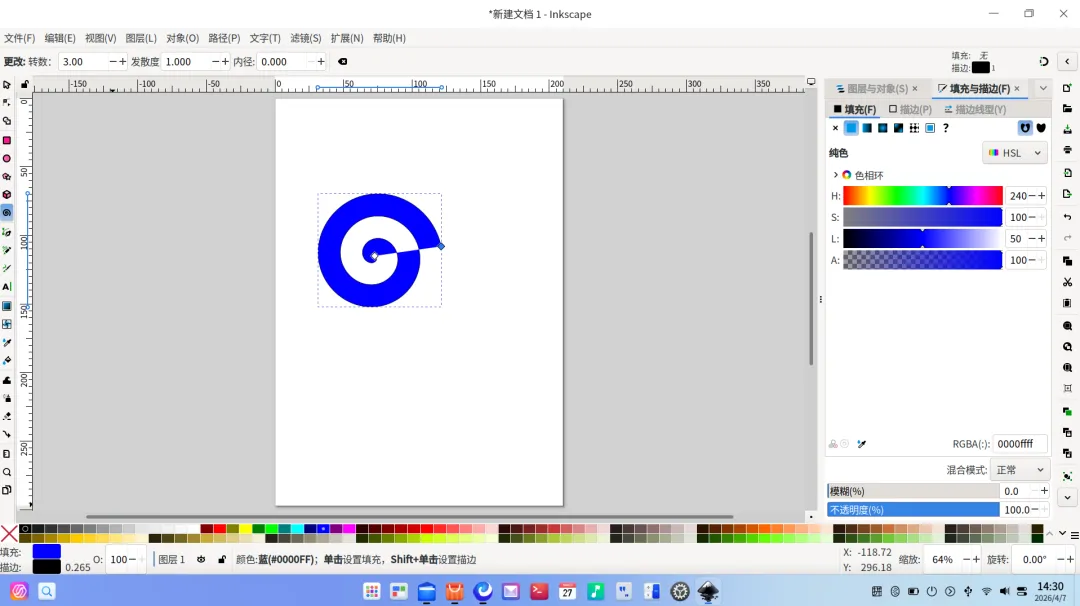Collapse the tool options bar chevron
The image size is (1080, 606).
click(x=1067, y=61)
